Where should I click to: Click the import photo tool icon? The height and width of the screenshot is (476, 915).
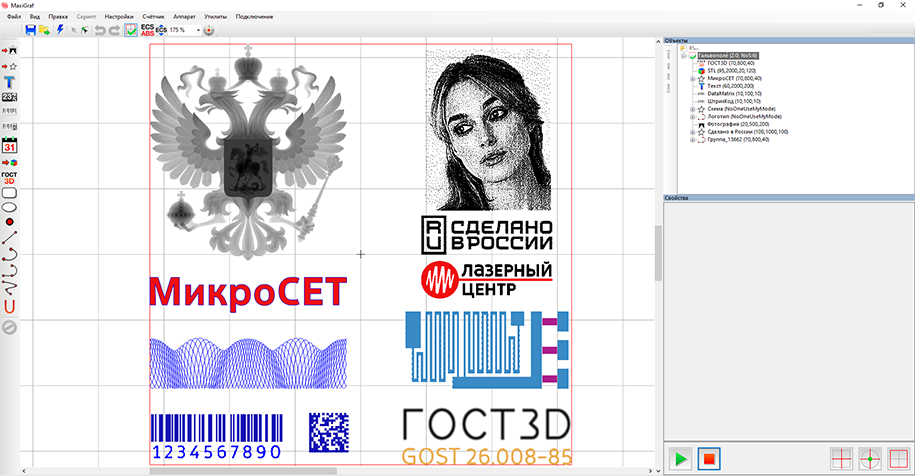click(9, 51)
